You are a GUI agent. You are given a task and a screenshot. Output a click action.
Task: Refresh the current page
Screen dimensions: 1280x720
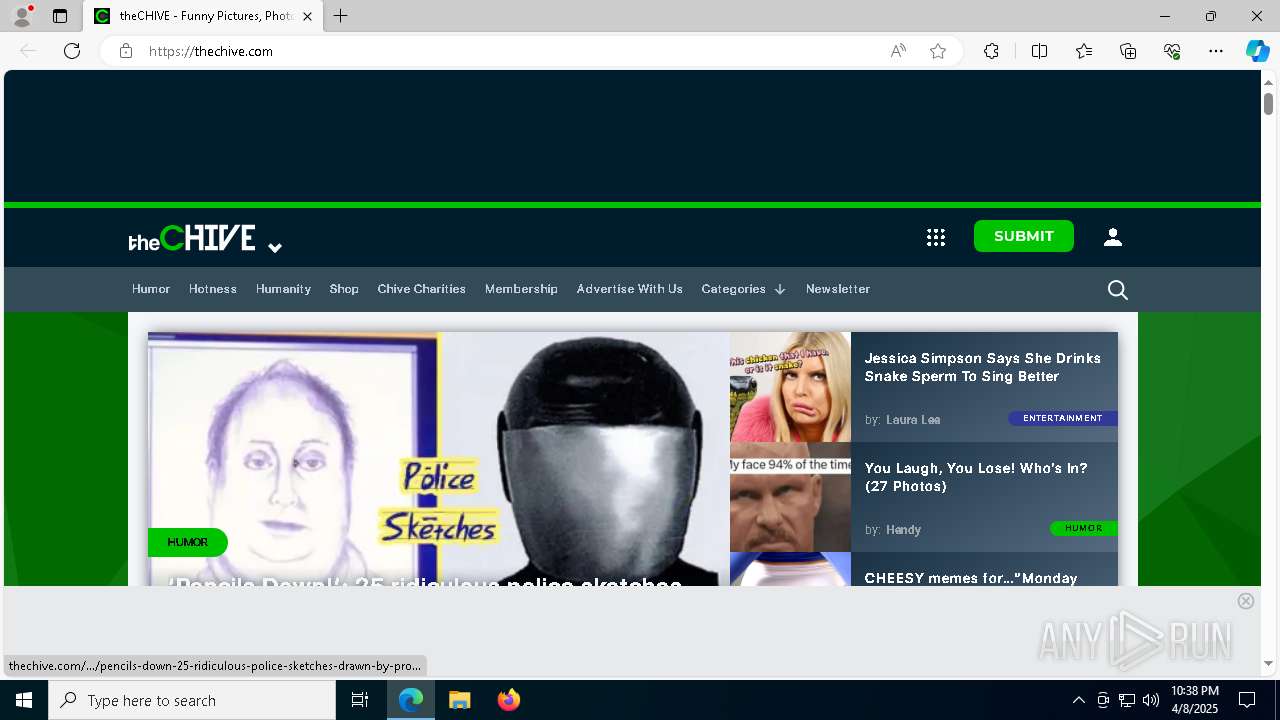click(x=72, y=51)
